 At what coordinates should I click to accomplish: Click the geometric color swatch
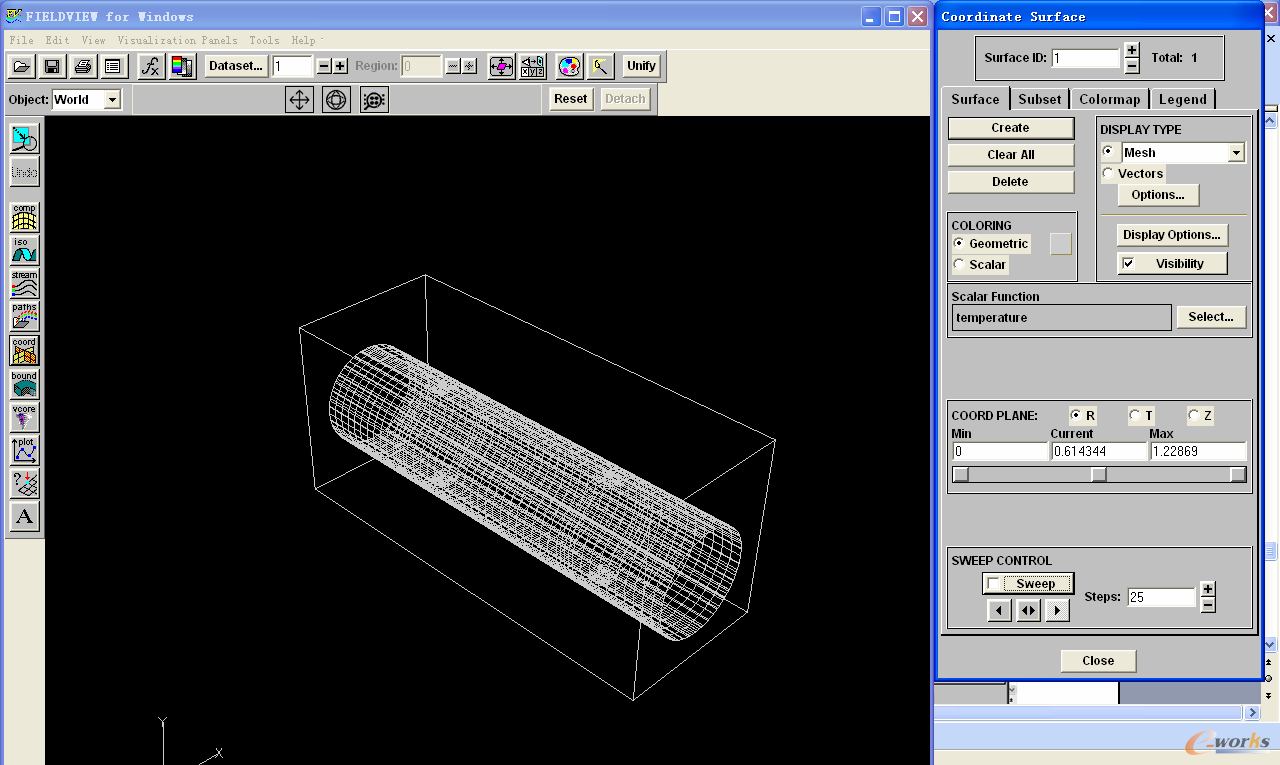pos(1060,244)
